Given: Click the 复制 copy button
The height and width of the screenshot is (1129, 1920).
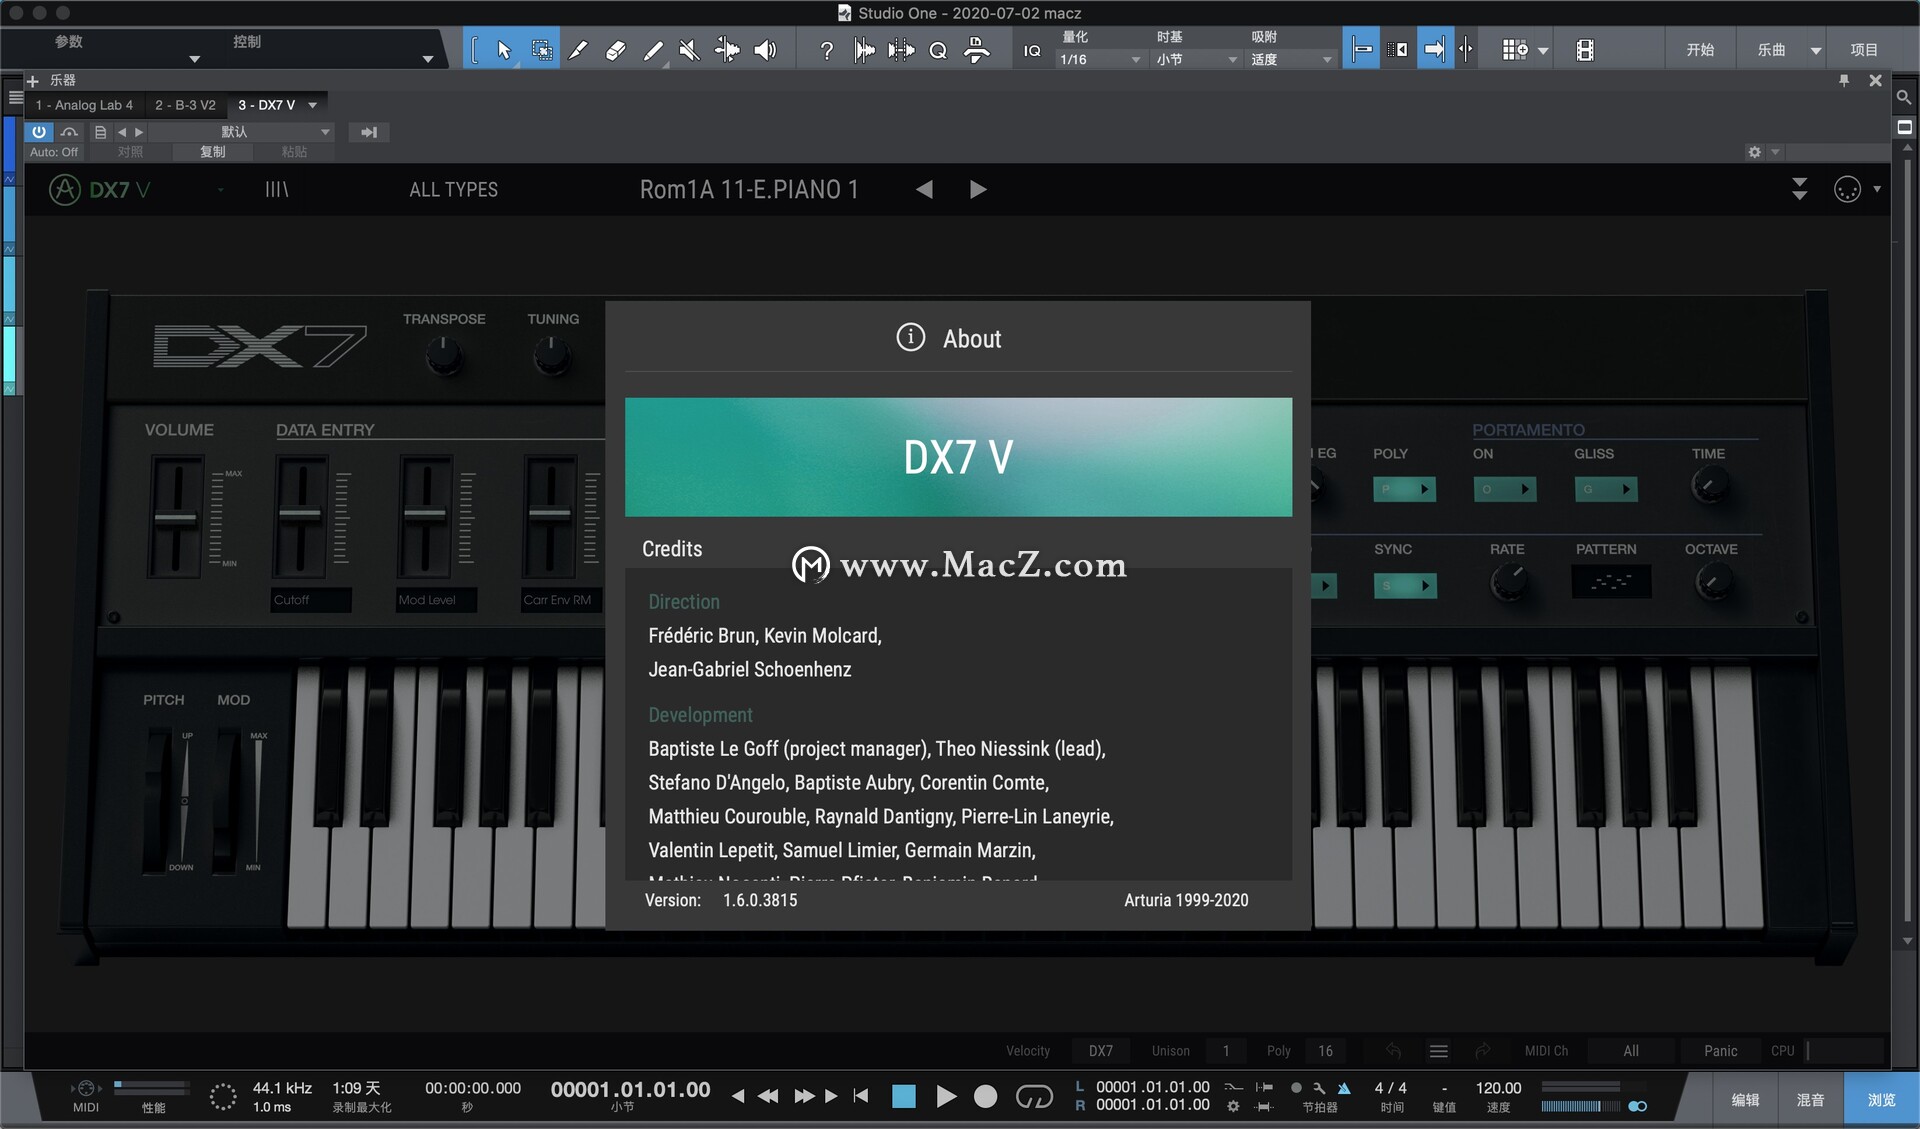Looking at the screenshot, I should (213, 152).
